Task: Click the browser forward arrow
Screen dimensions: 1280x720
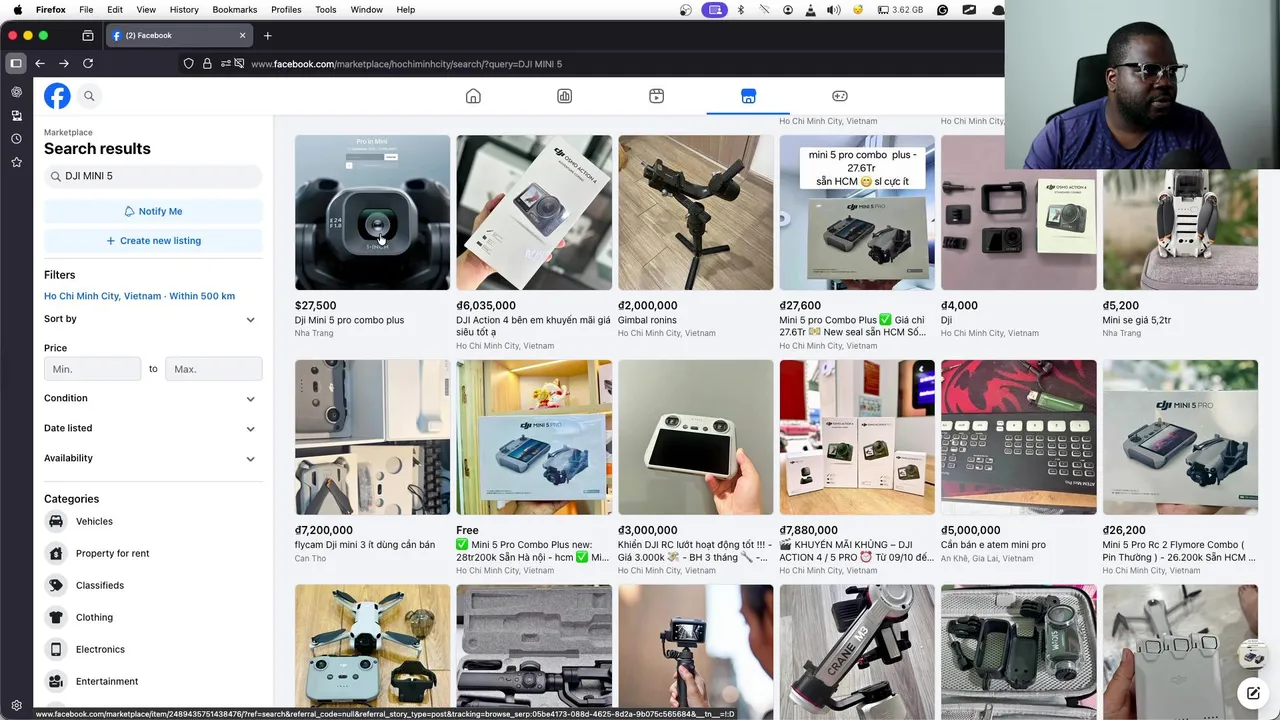Action: (x=64, y=63)
